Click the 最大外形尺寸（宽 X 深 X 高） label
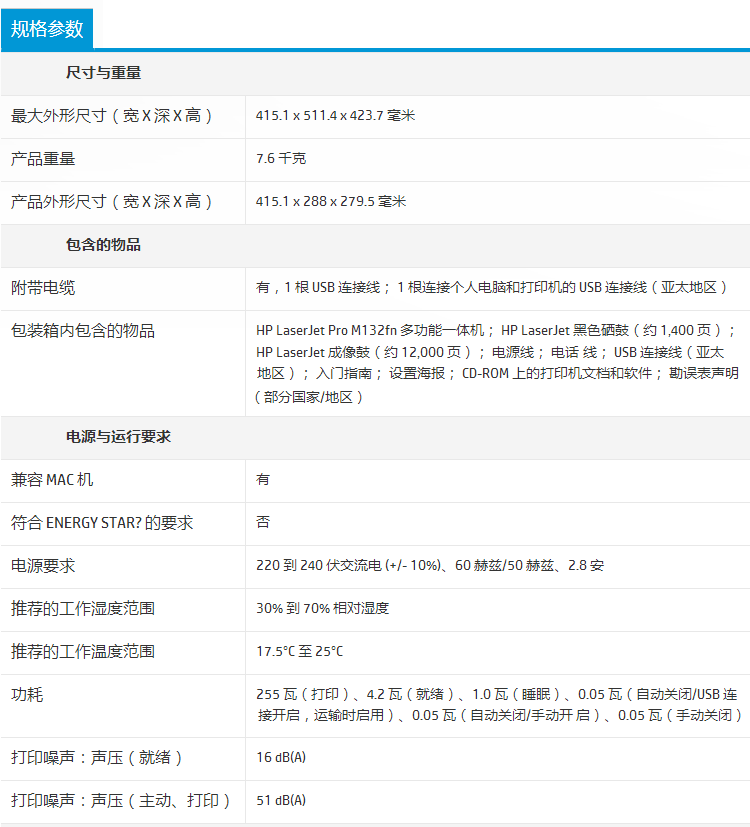 111,116
